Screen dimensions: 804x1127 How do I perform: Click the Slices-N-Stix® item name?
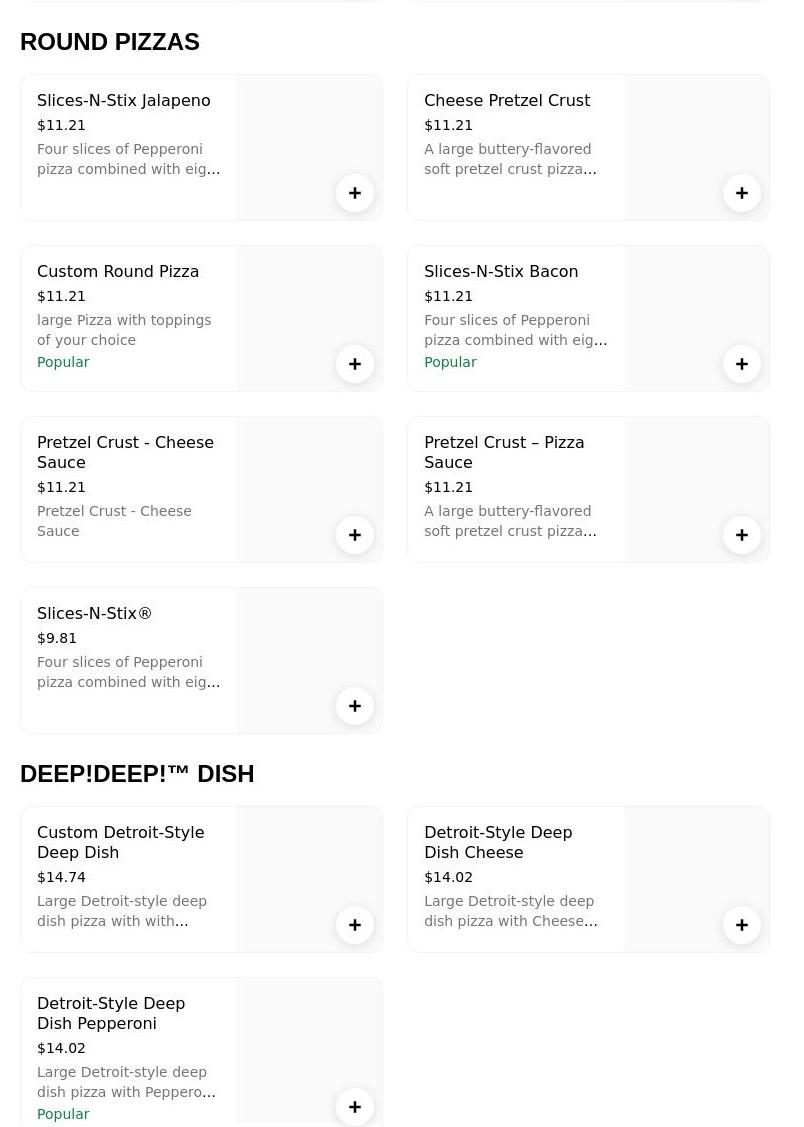[x=94, y=614]
